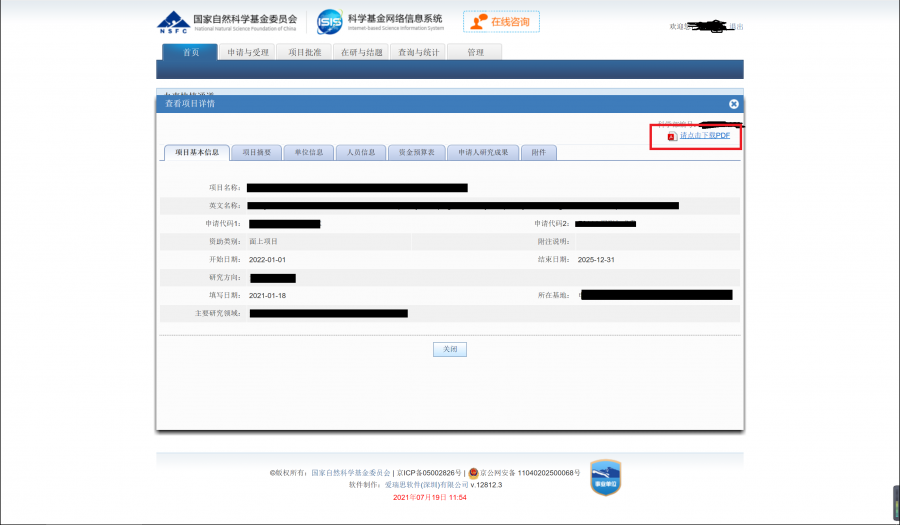
Task: Switch to the 项目摘要 tab
Action: tap(256, 153)
